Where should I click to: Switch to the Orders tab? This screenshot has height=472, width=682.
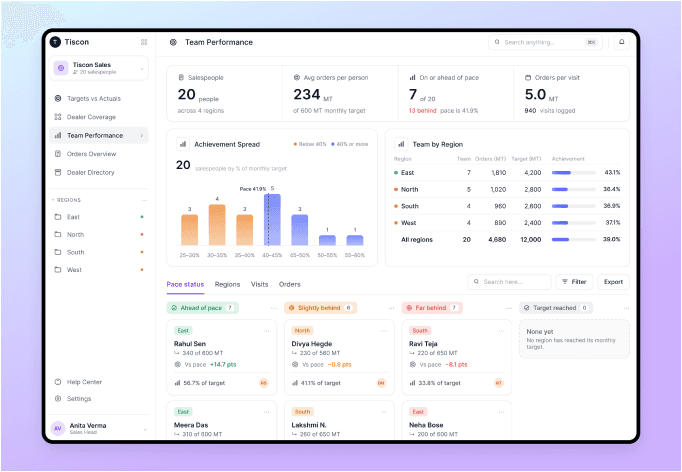(x=290, y=284)
